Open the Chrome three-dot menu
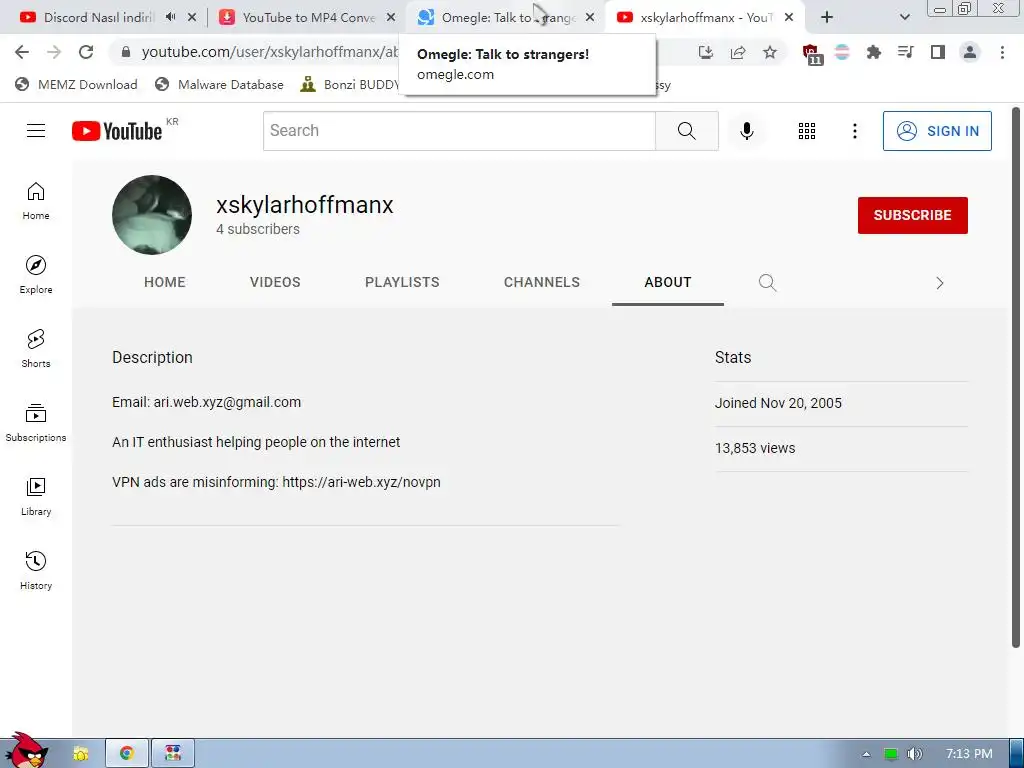Image resolution: width=1024 pixels, height=768 pixels. pyautogui.click(x=1002, y=52)
